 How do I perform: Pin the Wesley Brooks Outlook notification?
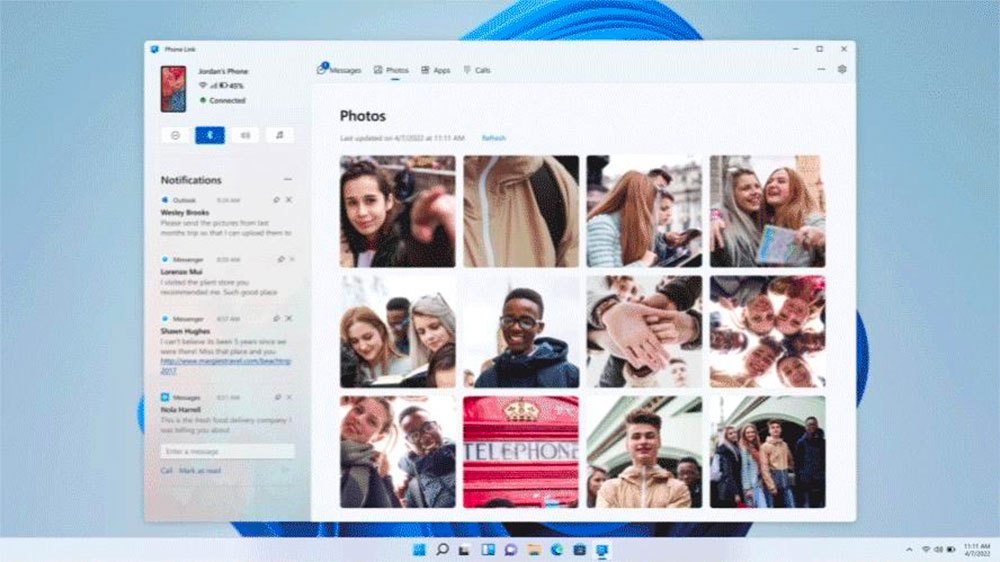276,200
